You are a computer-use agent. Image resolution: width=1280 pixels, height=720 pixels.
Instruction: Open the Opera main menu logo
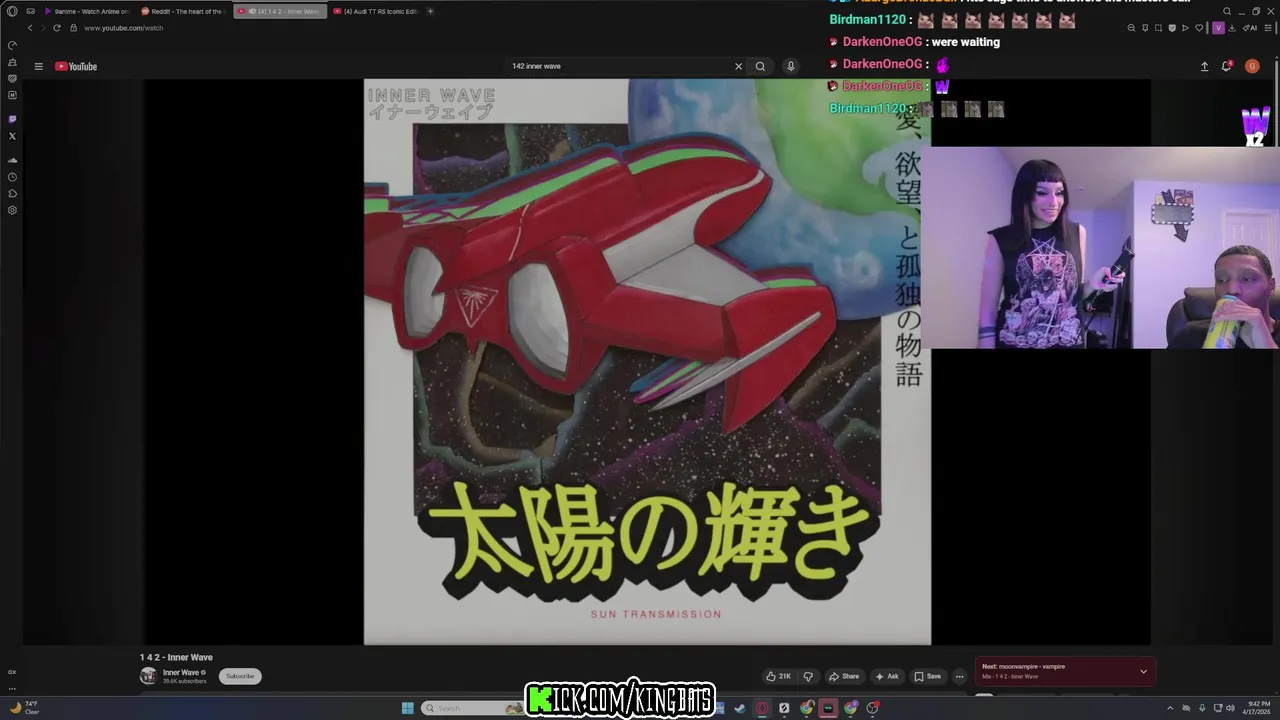point(12,11)
